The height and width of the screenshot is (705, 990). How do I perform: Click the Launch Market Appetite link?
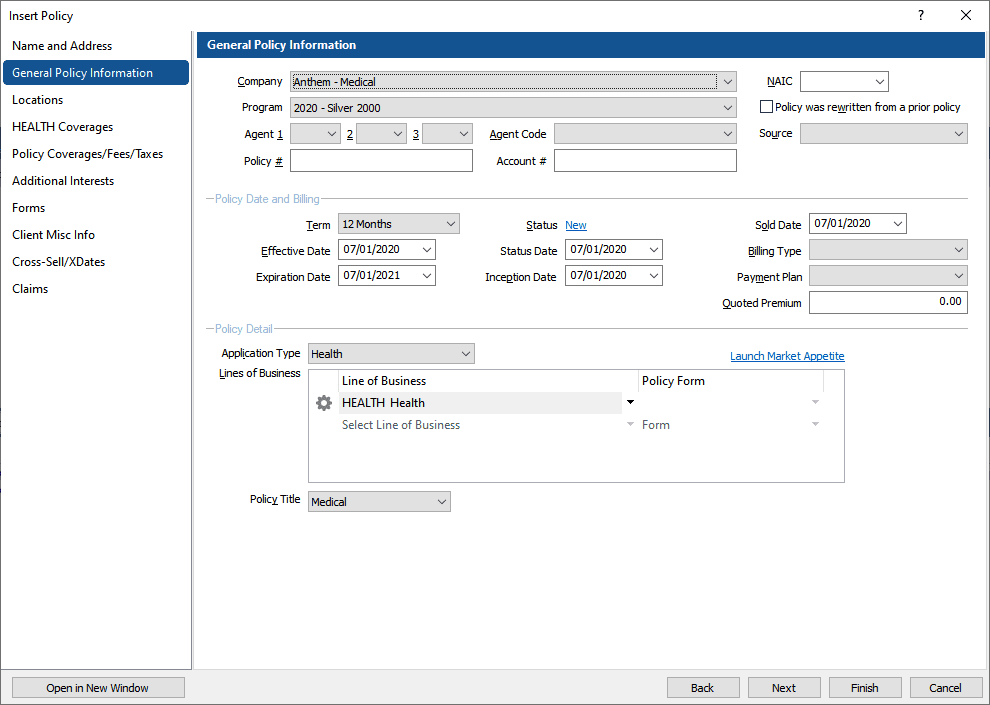point(787,356)
